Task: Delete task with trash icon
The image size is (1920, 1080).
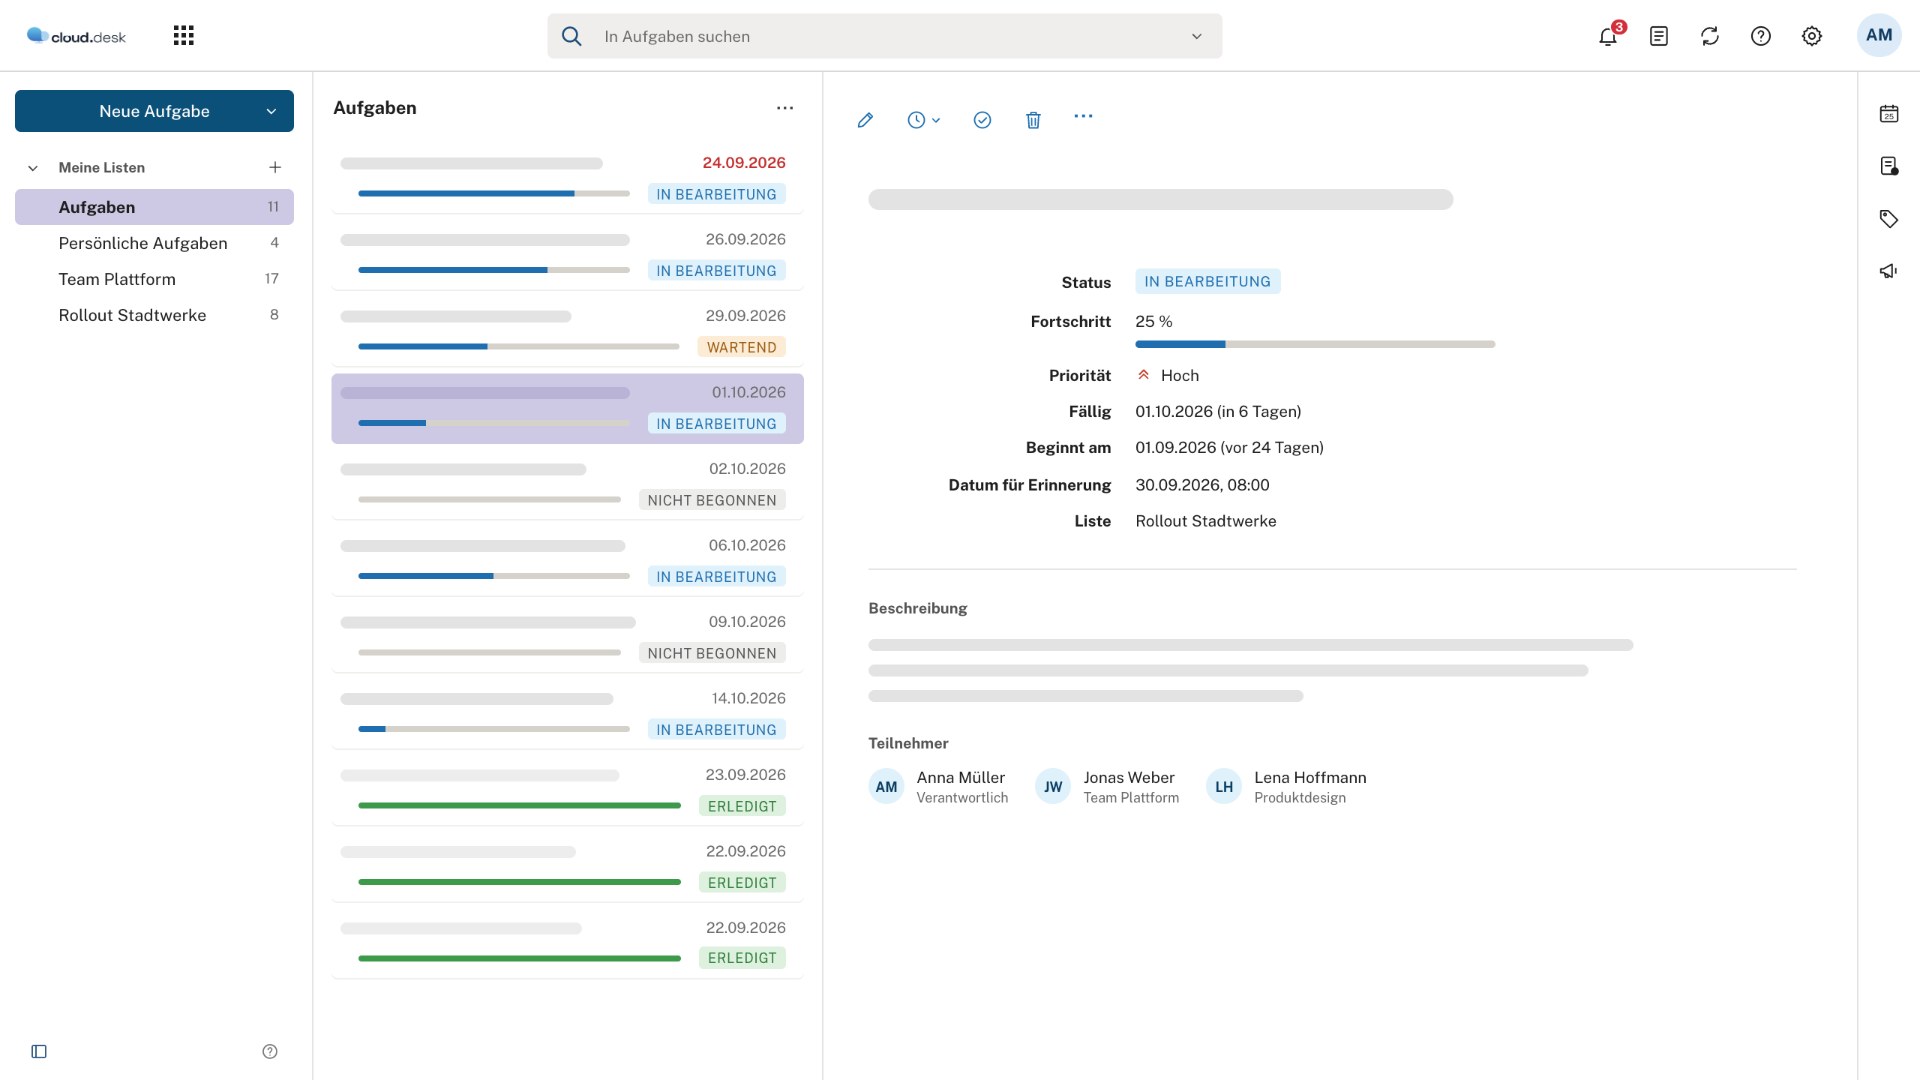Action: click(1033, 120)
